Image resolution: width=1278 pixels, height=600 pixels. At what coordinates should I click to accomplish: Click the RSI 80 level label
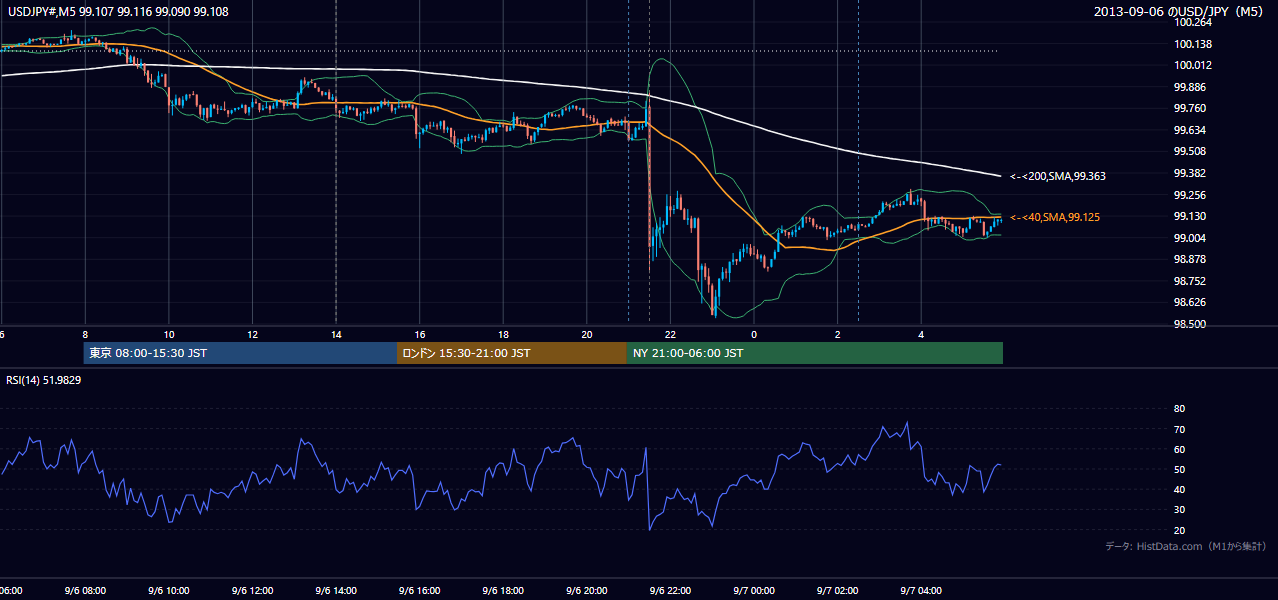point(1179,409)
